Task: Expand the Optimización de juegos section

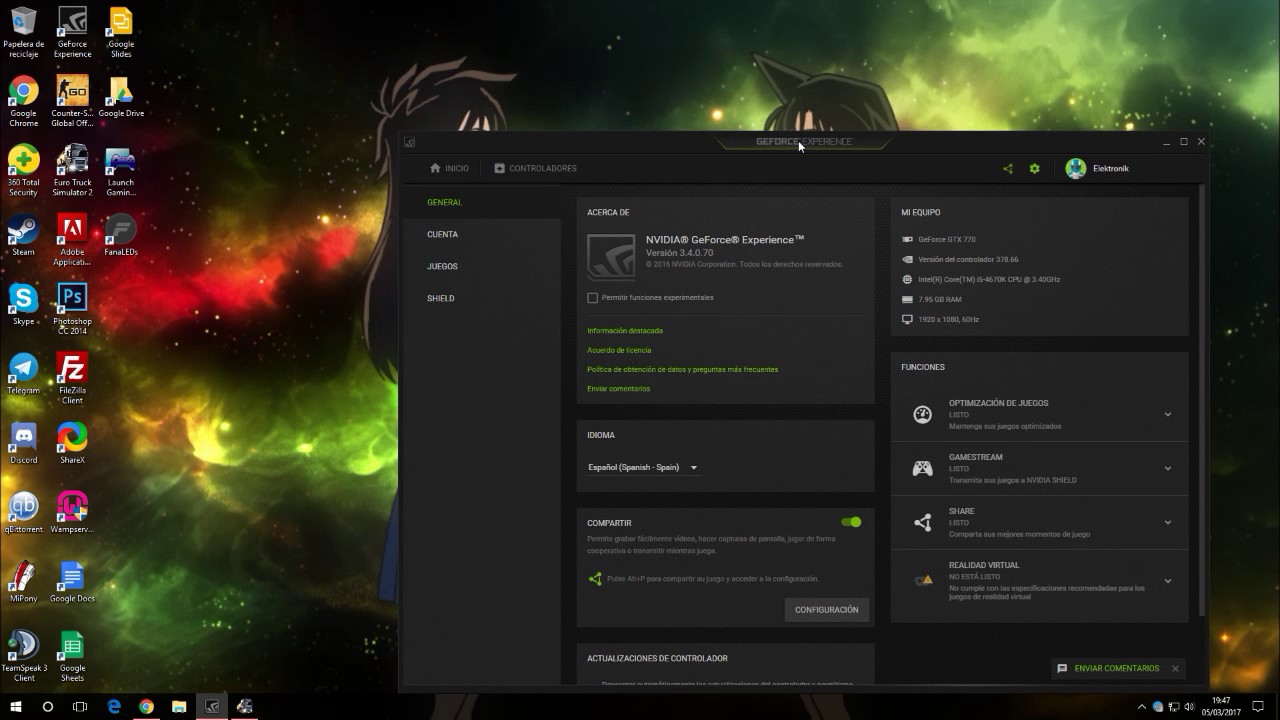Action: tap(1167, 414)
